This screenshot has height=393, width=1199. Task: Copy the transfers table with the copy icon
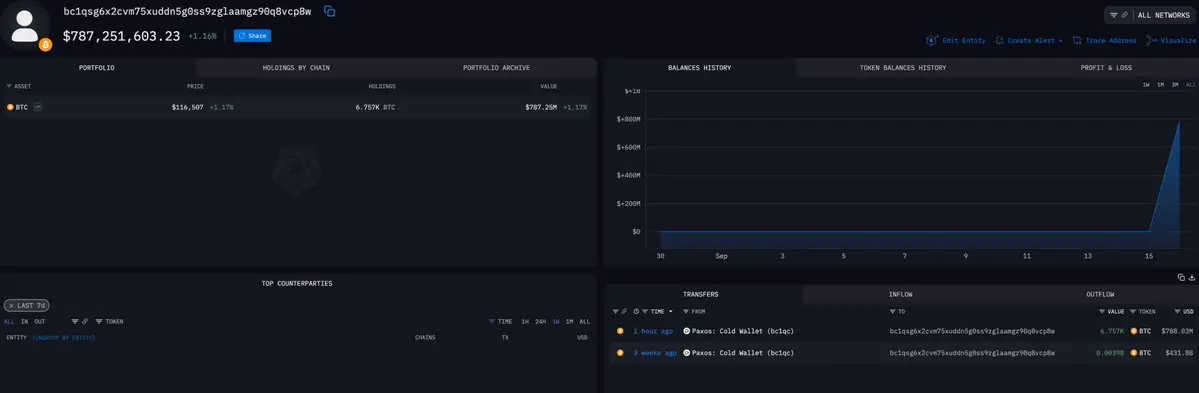click(x=1181, y=277)
